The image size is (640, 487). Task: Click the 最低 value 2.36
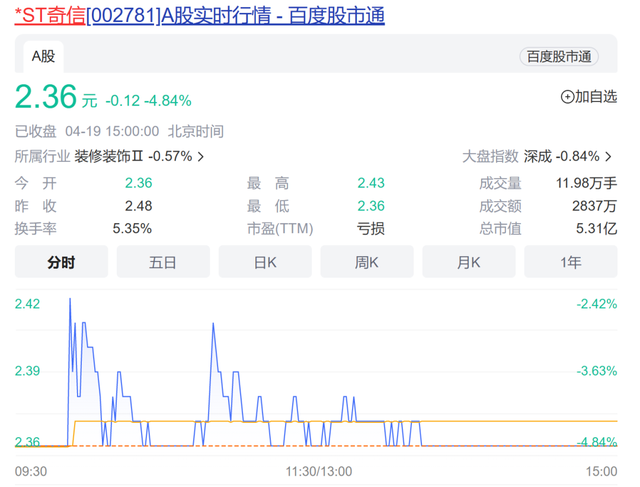point(371,206)
